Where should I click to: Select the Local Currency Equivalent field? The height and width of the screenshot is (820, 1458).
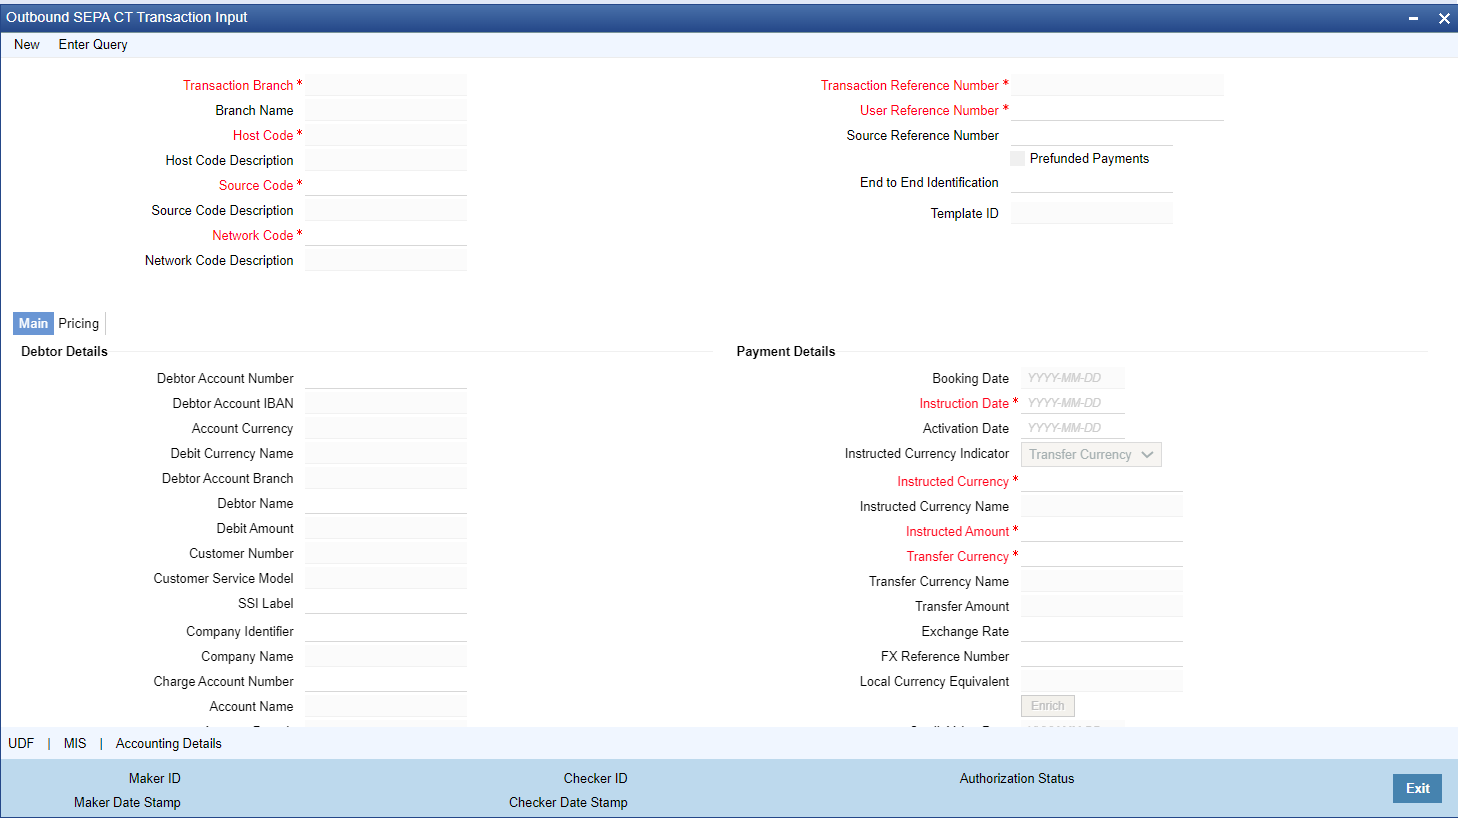pos(1102,681)
